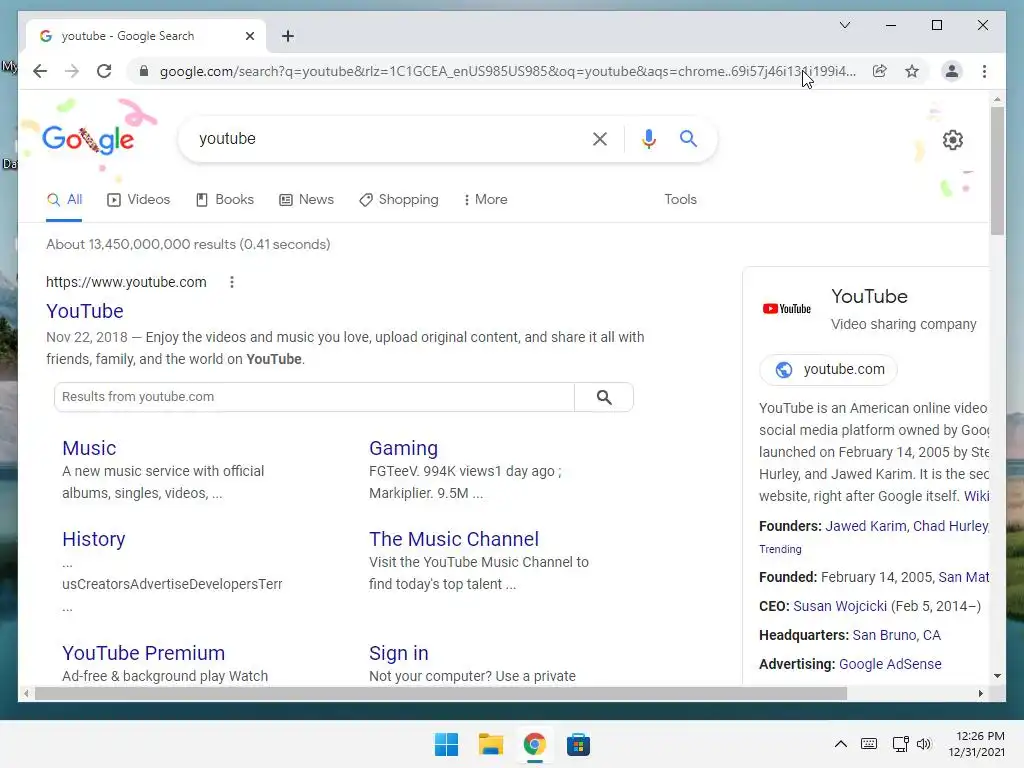Open the San Bruno, CA link
The image size is (1024, 768).
click(897, 635)
